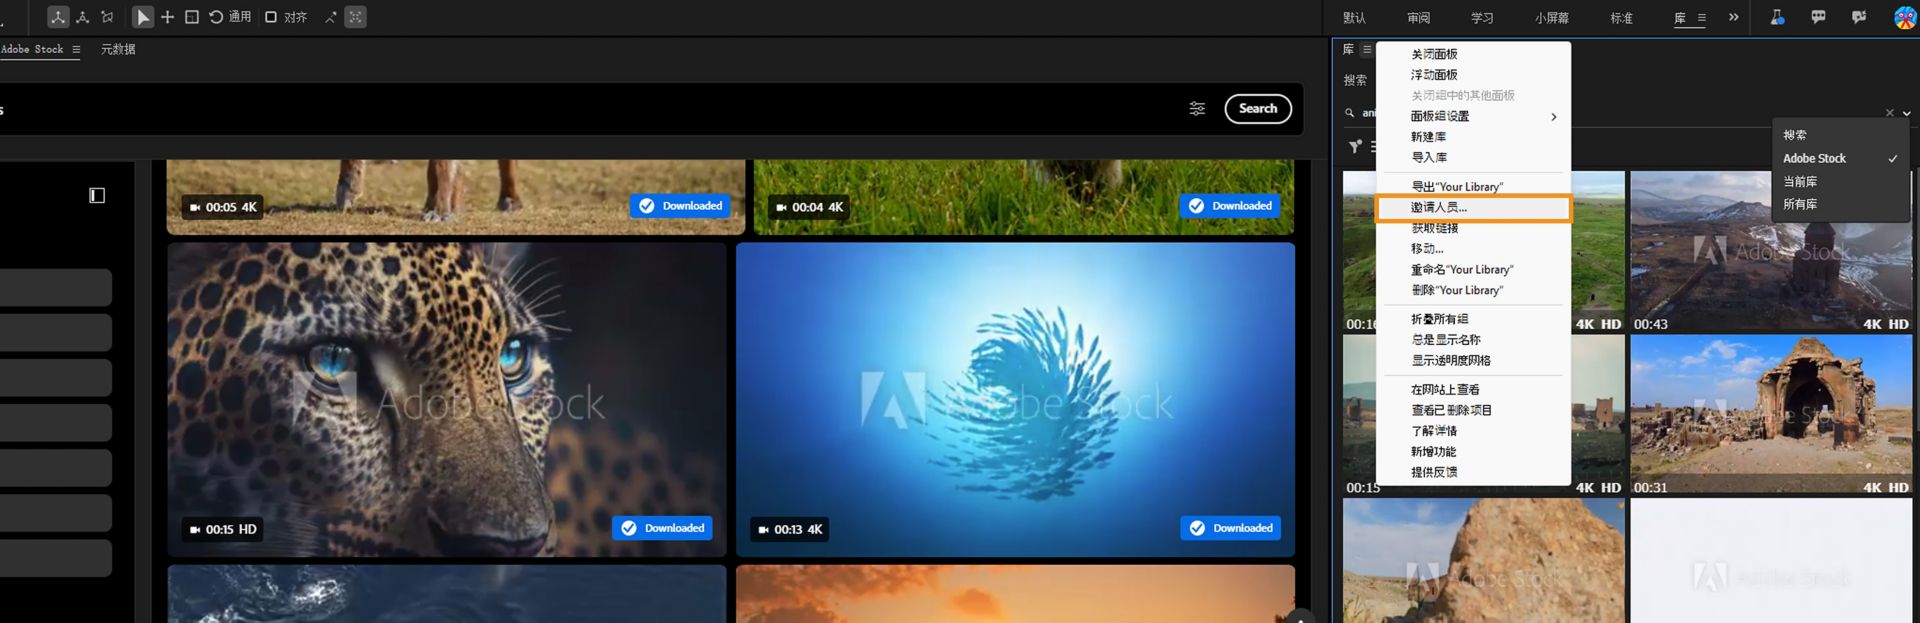Click the Search button

[1258, 109]
